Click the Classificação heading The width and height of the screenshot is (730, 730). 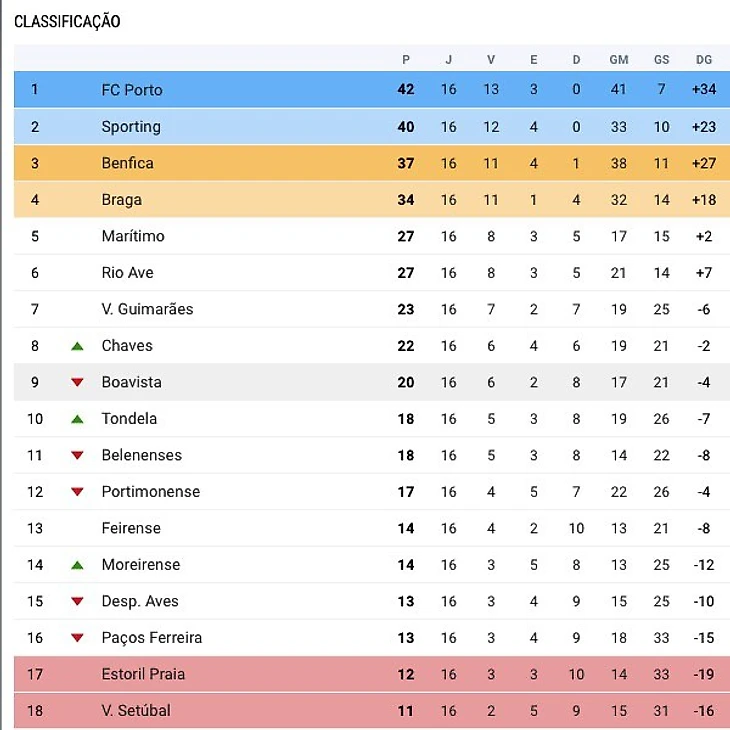(x=67, y=22)
